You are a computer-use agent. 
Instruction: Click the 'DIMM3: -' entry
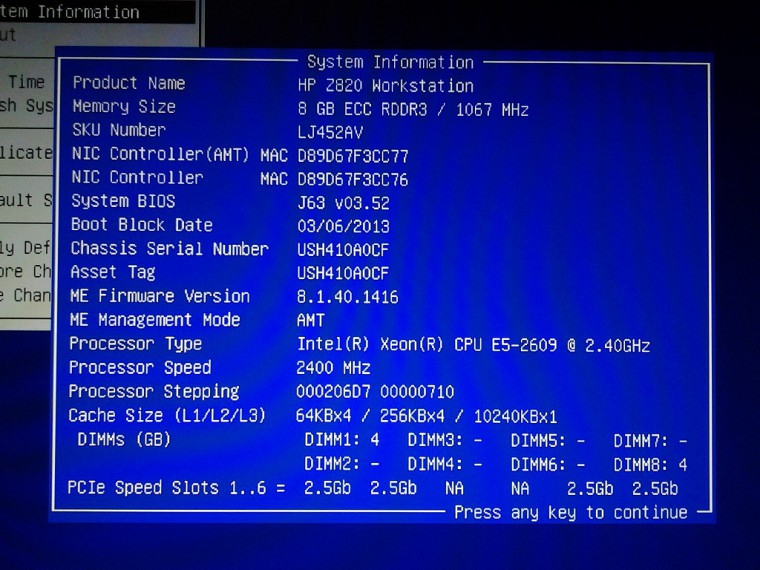[x=445, y=441]
